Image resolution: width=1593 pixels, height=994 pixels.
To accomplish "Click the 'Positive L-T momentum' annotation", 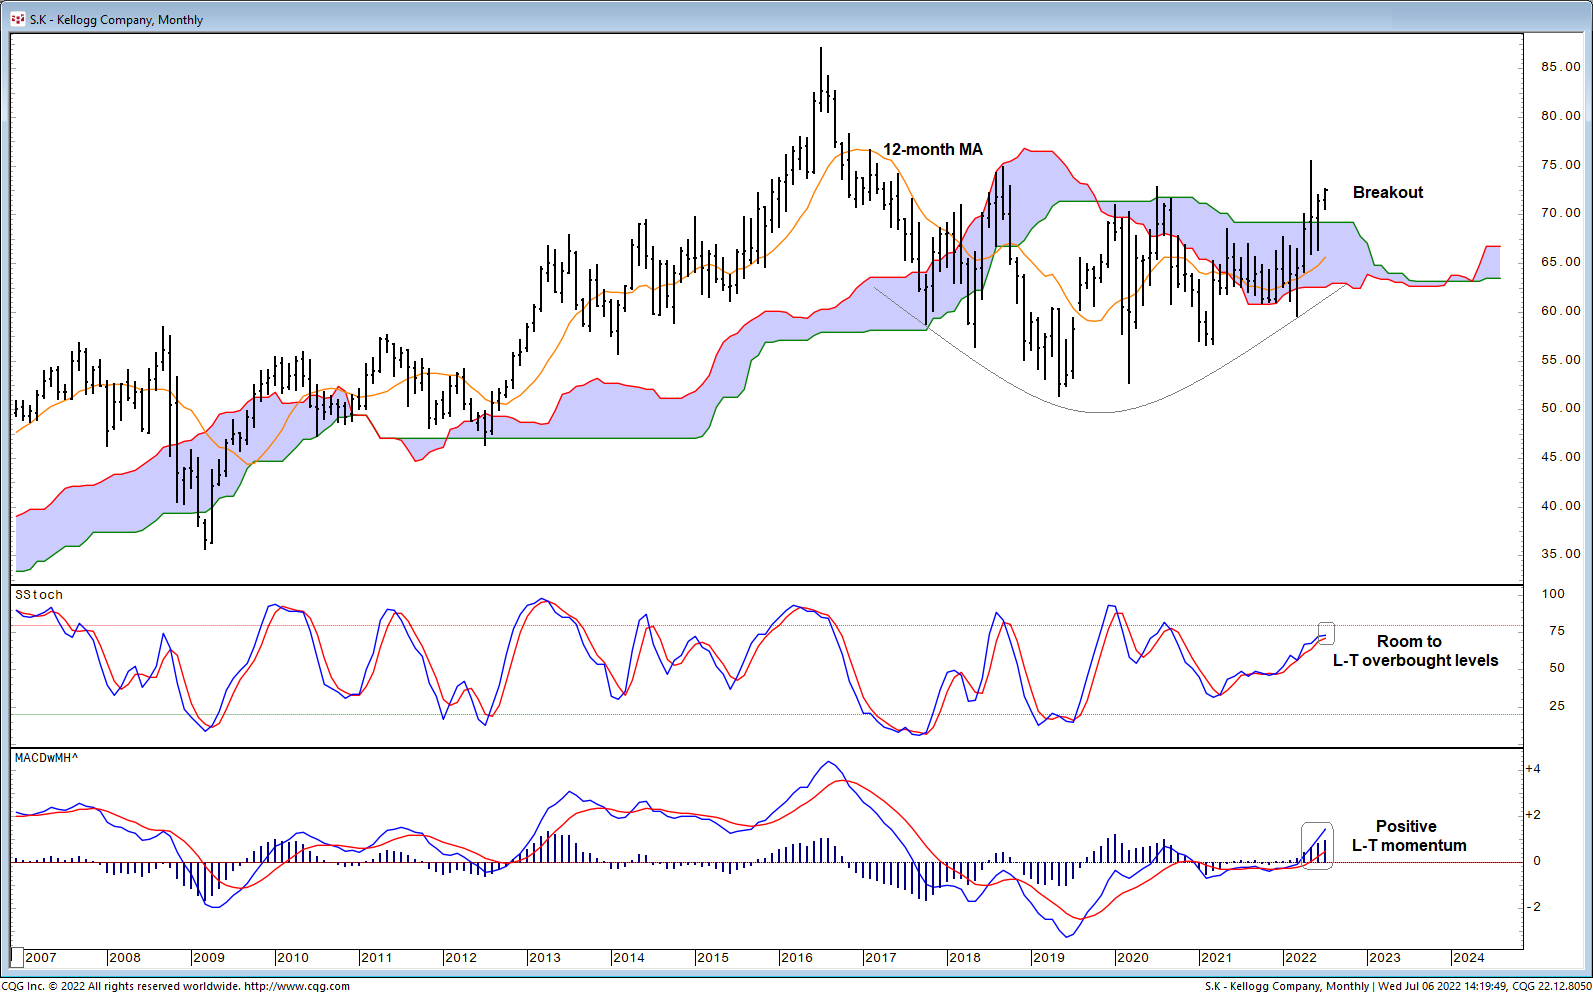I will point(1408,836).
